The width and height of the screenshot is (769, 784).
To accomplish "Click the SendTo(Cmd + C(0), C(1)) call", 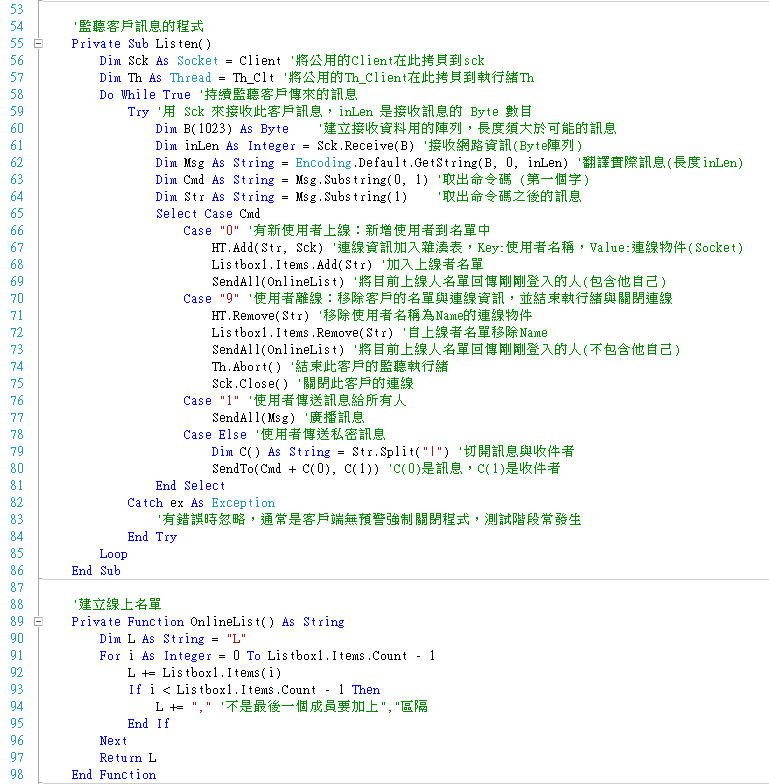I will (297, 469).
